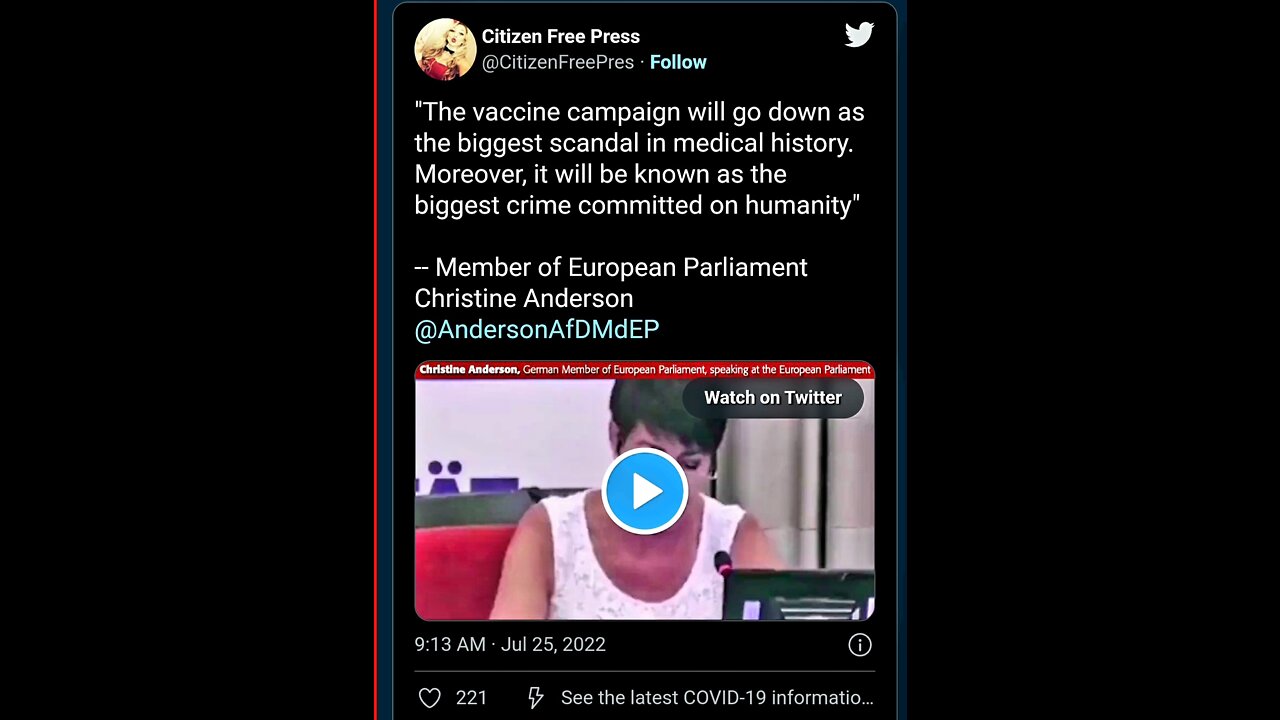Click the Jul 25, 2022 date
Viewport: 1280px width, 720px height.
[x=553, y=645]
